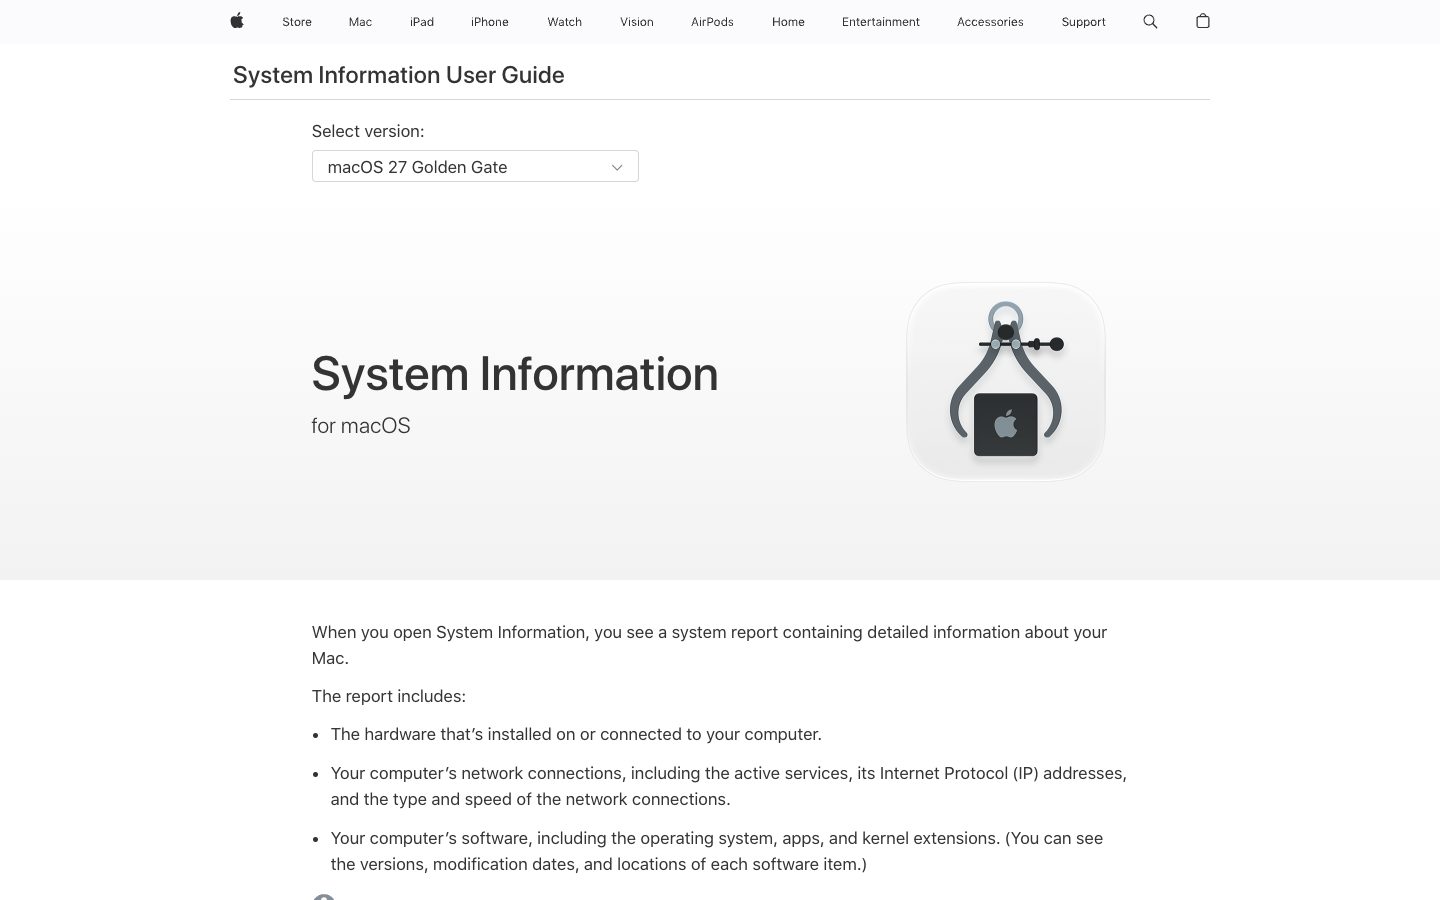Click the bullet about network connections

click(x=729, y=786)
